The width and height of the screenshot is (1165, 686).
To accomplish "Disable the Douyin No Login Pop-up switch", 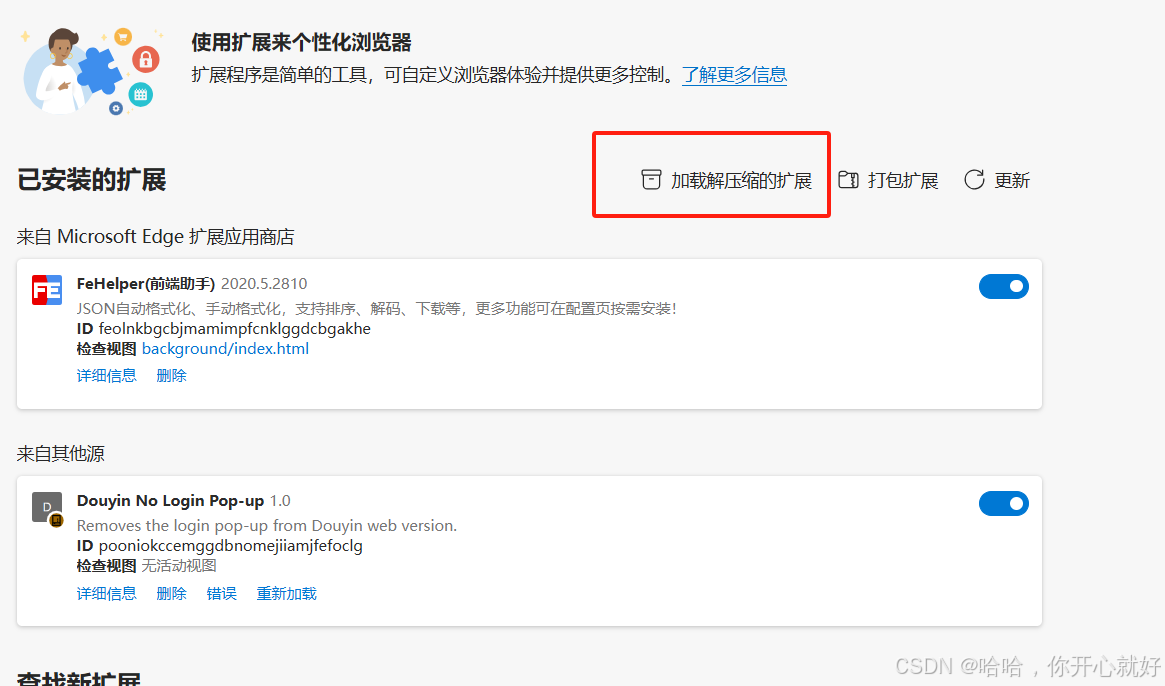I will click(1003, 503).
